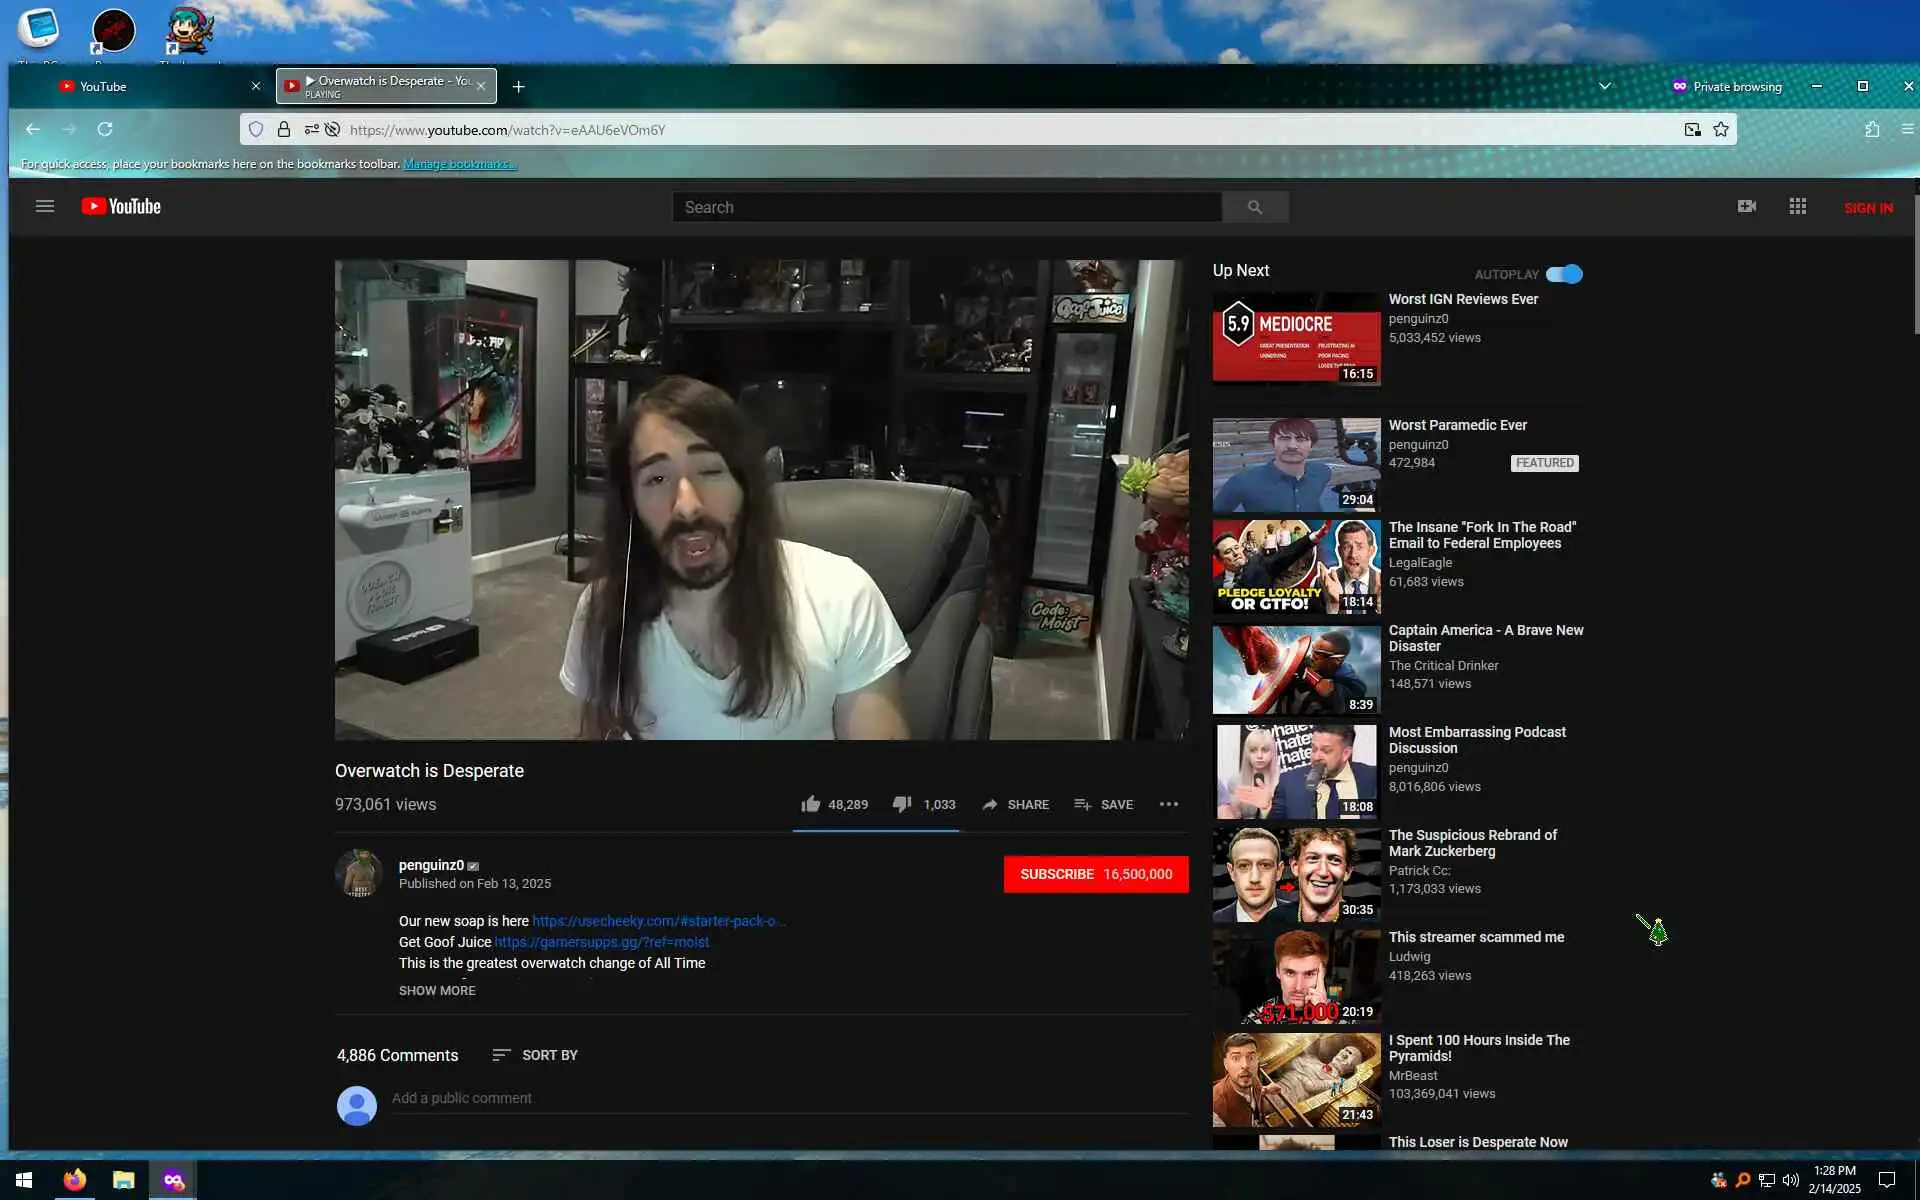Open the three-dot more actions menu
The width and height of the screenshot is (1920, 1200).
point(1168,804)
